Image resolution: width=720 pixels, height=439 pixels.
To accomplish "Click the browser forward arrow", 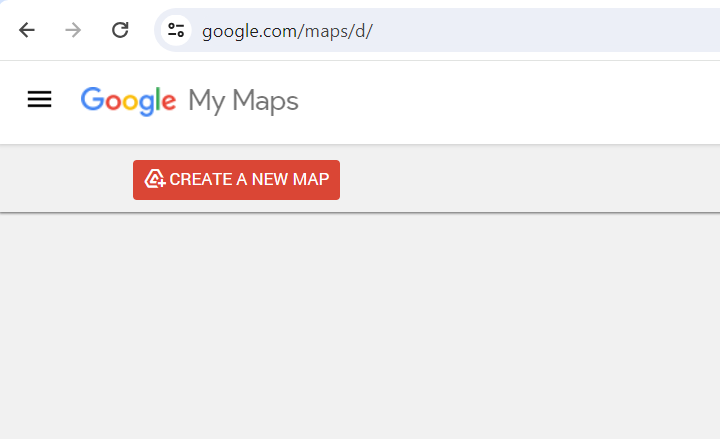I will [x=73, y=30].
